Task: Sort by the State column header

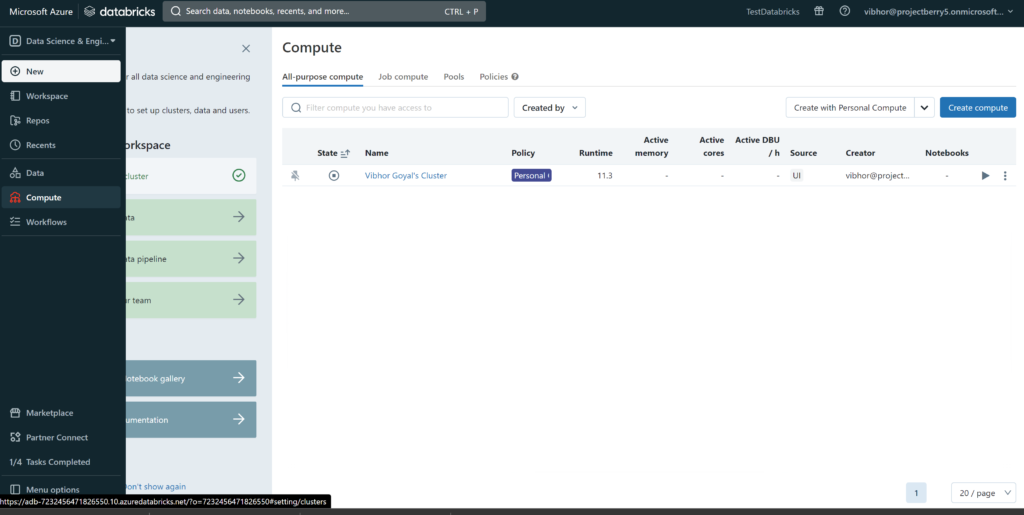Action: (x=334, y=153)
